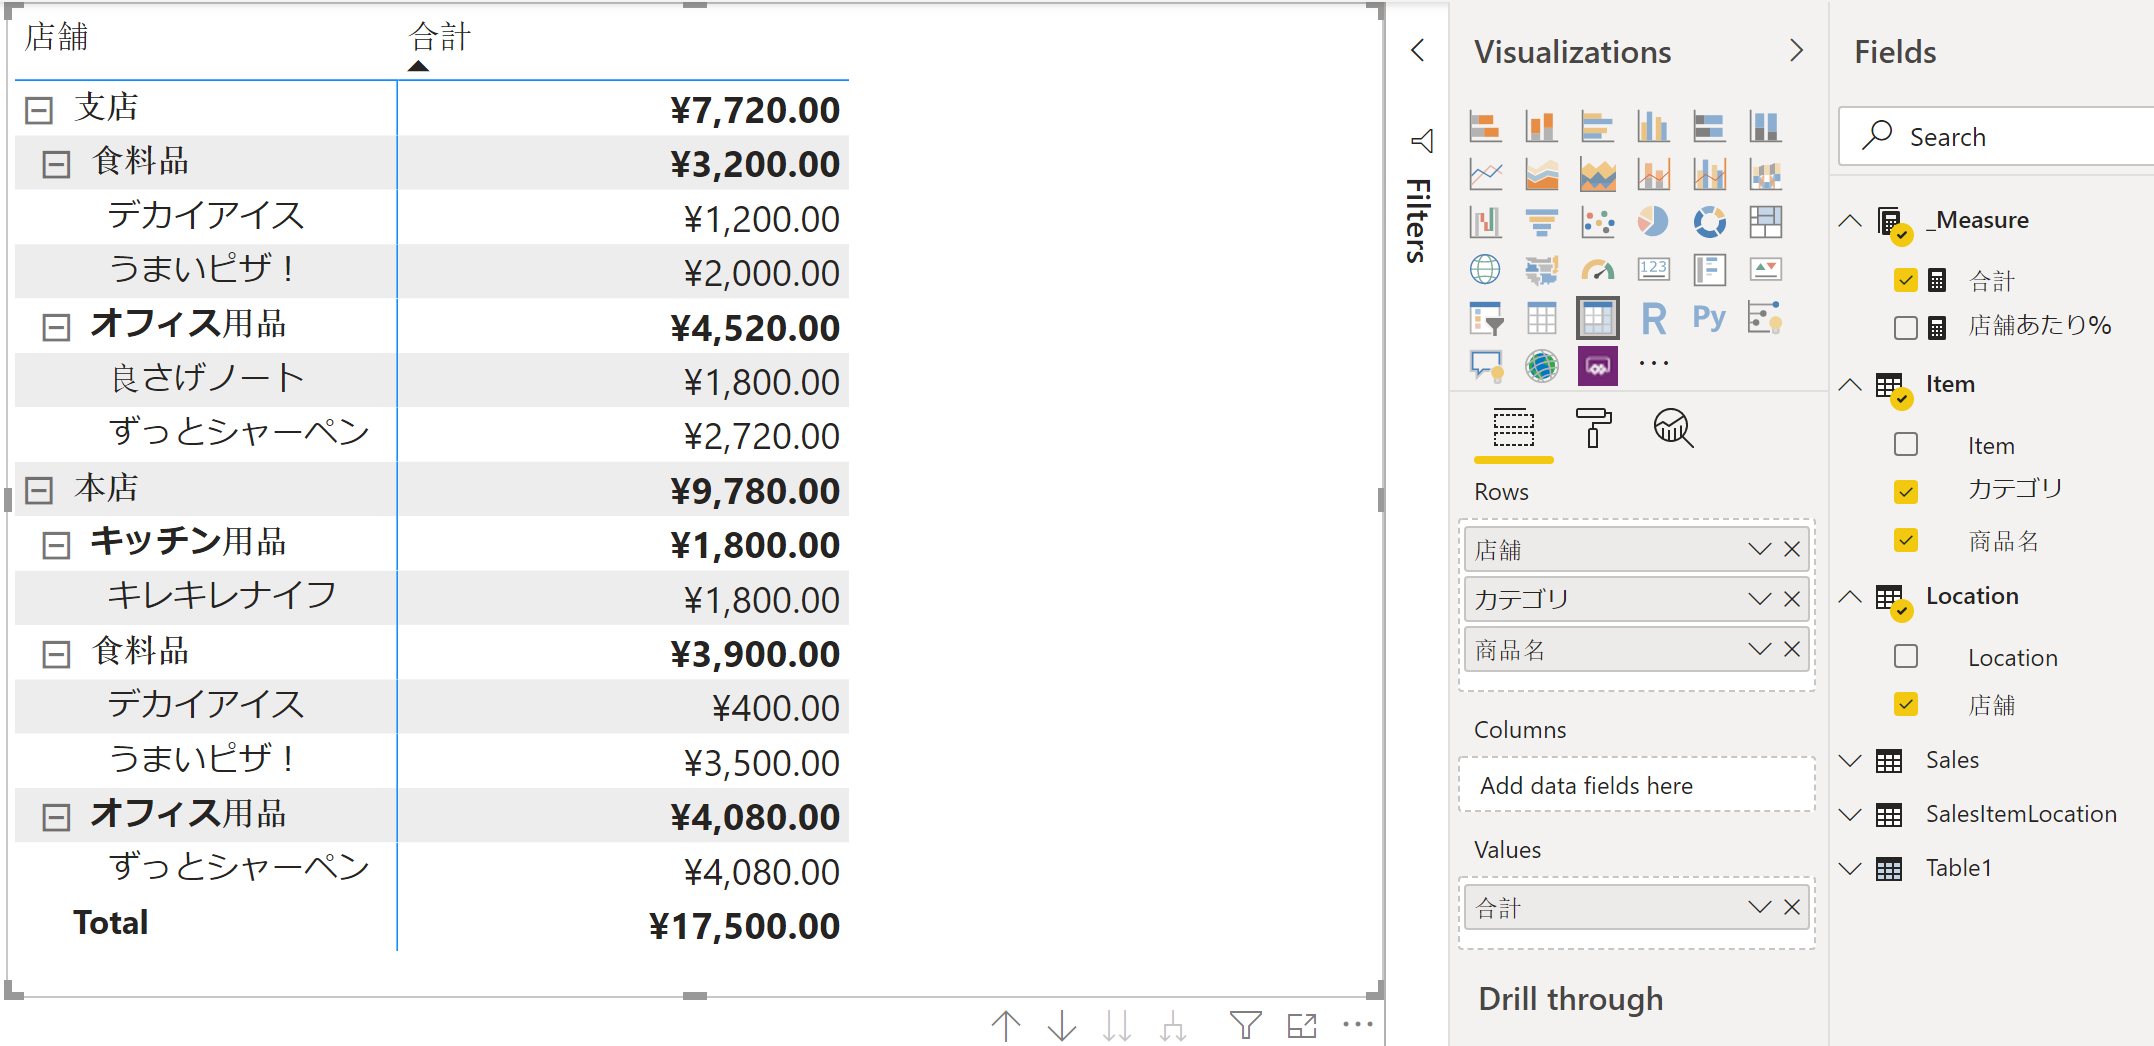Open the 店舗 field dropdown in Rows
This screenshot has width=2154, height=1046.
(1759, 549)
